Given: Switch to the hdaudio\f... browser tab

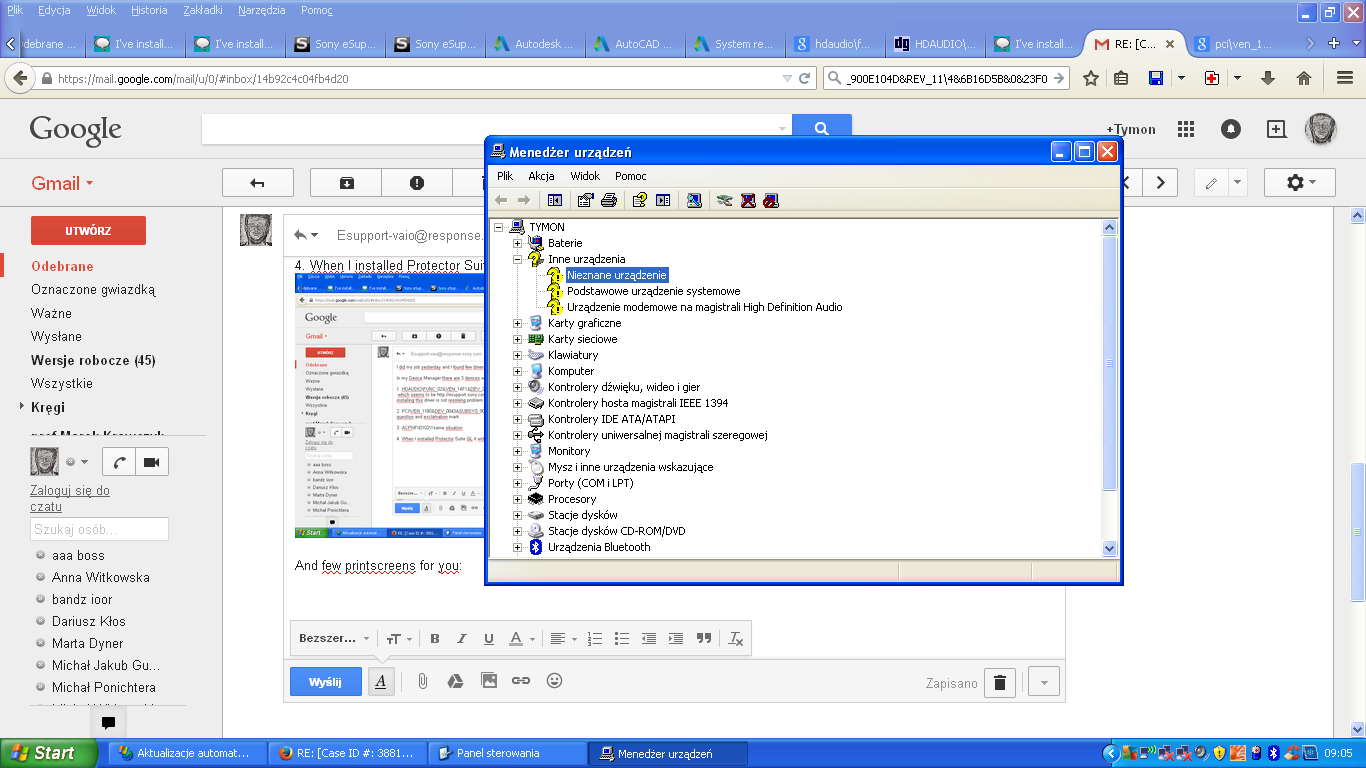Looking at the screenshot, I should click(x=834, y=44).
